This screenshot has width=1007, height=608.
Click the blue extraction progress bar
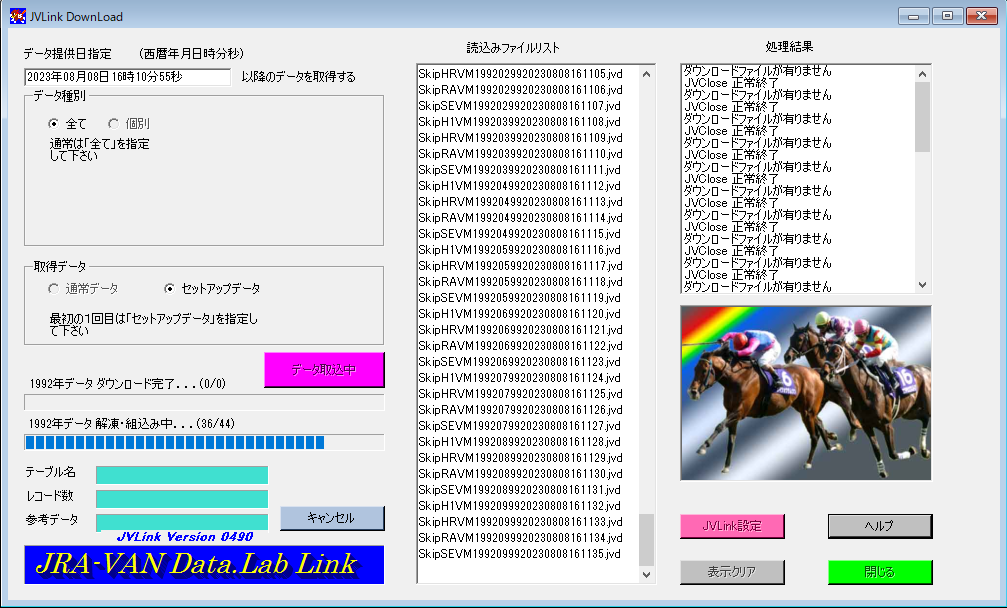click(204, 442)
